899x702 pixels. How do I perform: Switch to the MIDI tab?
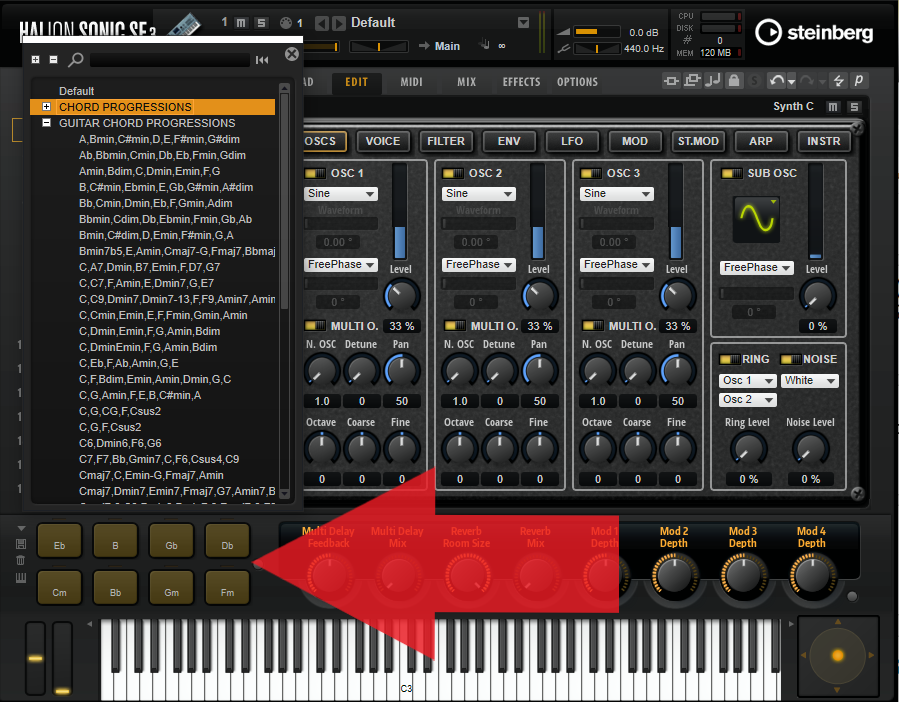tap(412, 82)
